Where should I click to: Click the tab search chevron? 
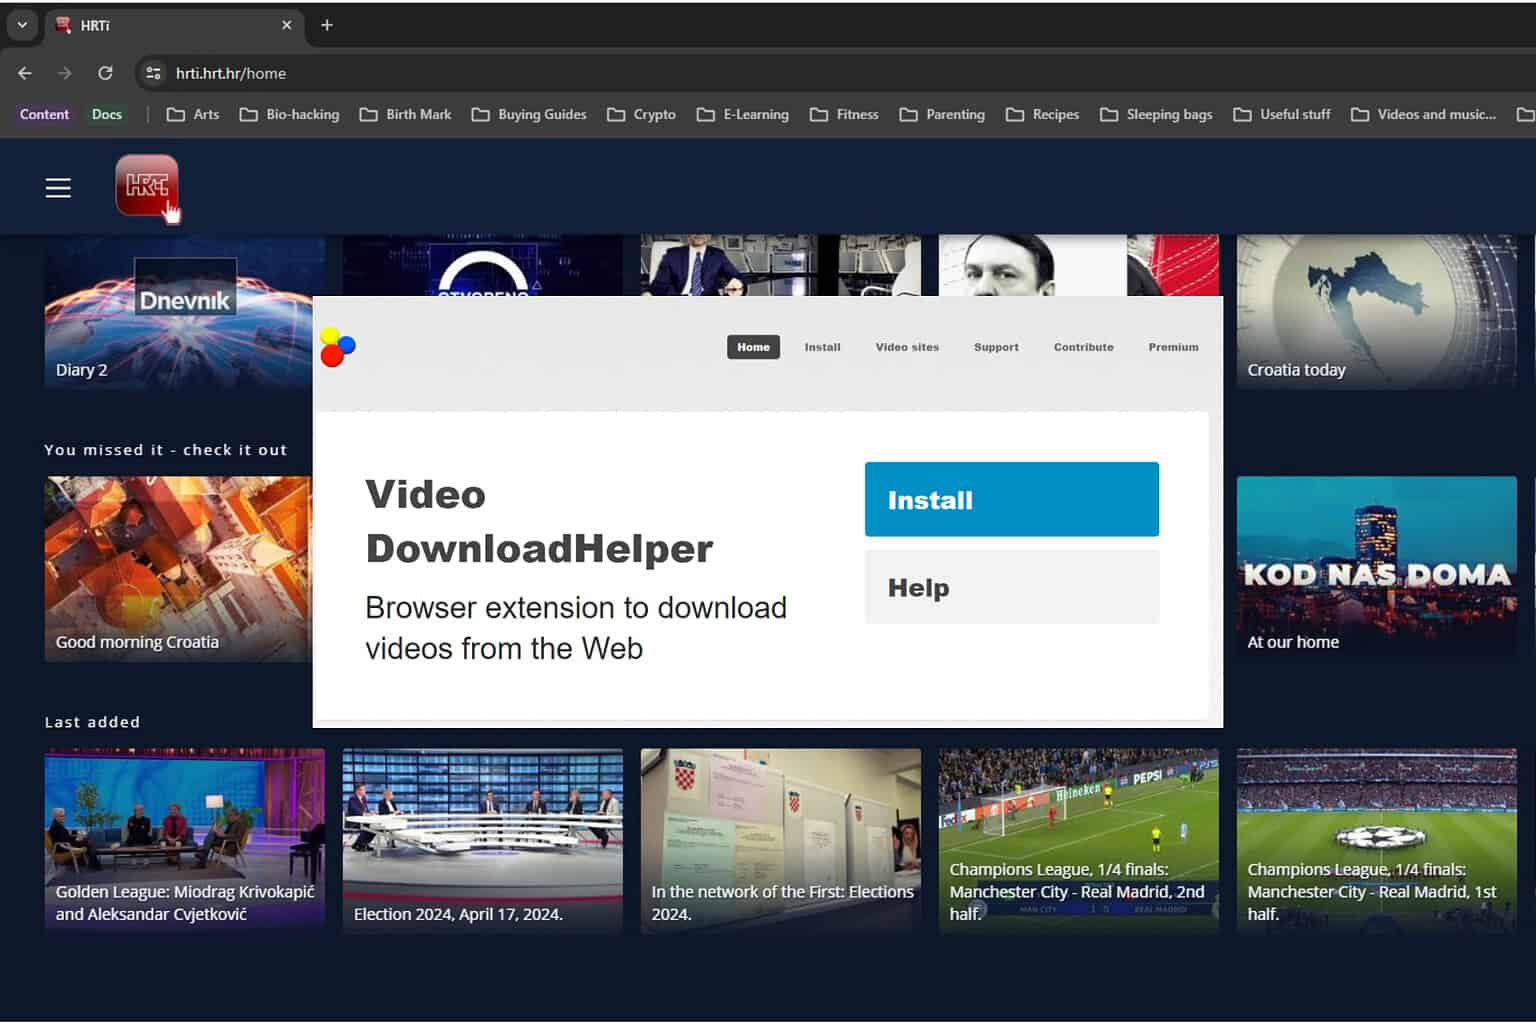pyautogui.click(x=21, y=24)
